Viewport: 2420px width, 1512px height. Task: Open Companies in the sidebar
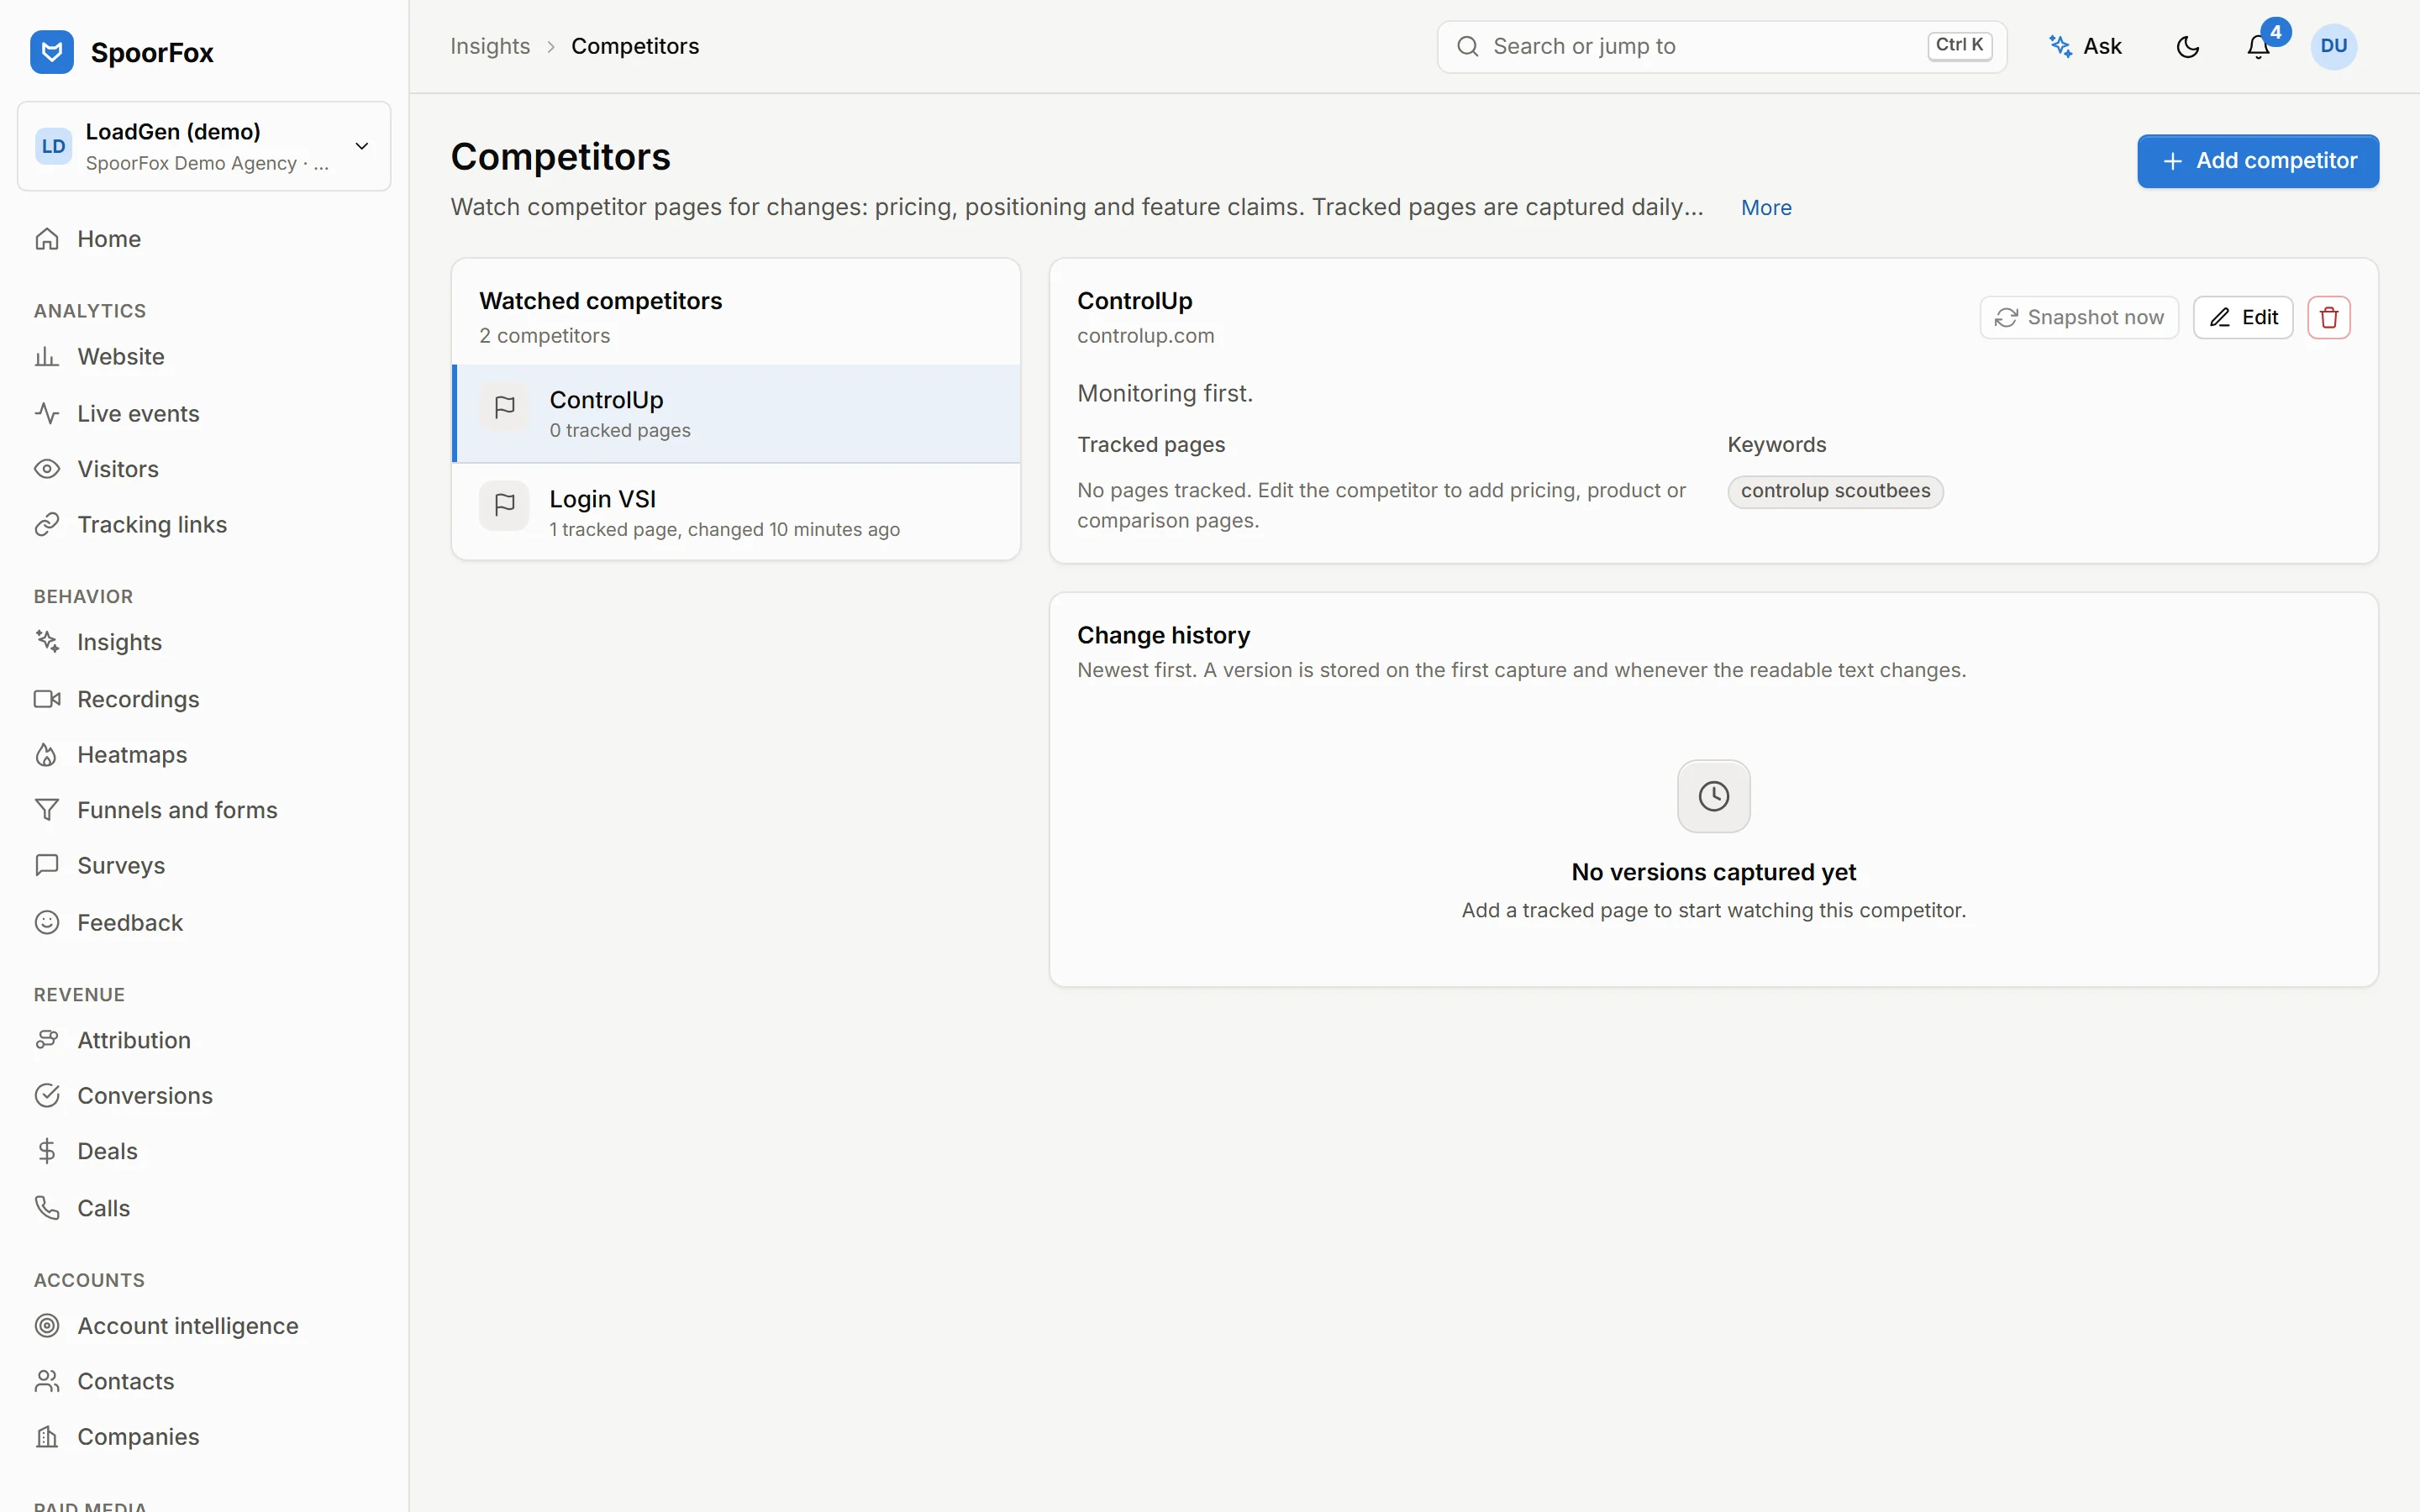(x=204, y=1437)
